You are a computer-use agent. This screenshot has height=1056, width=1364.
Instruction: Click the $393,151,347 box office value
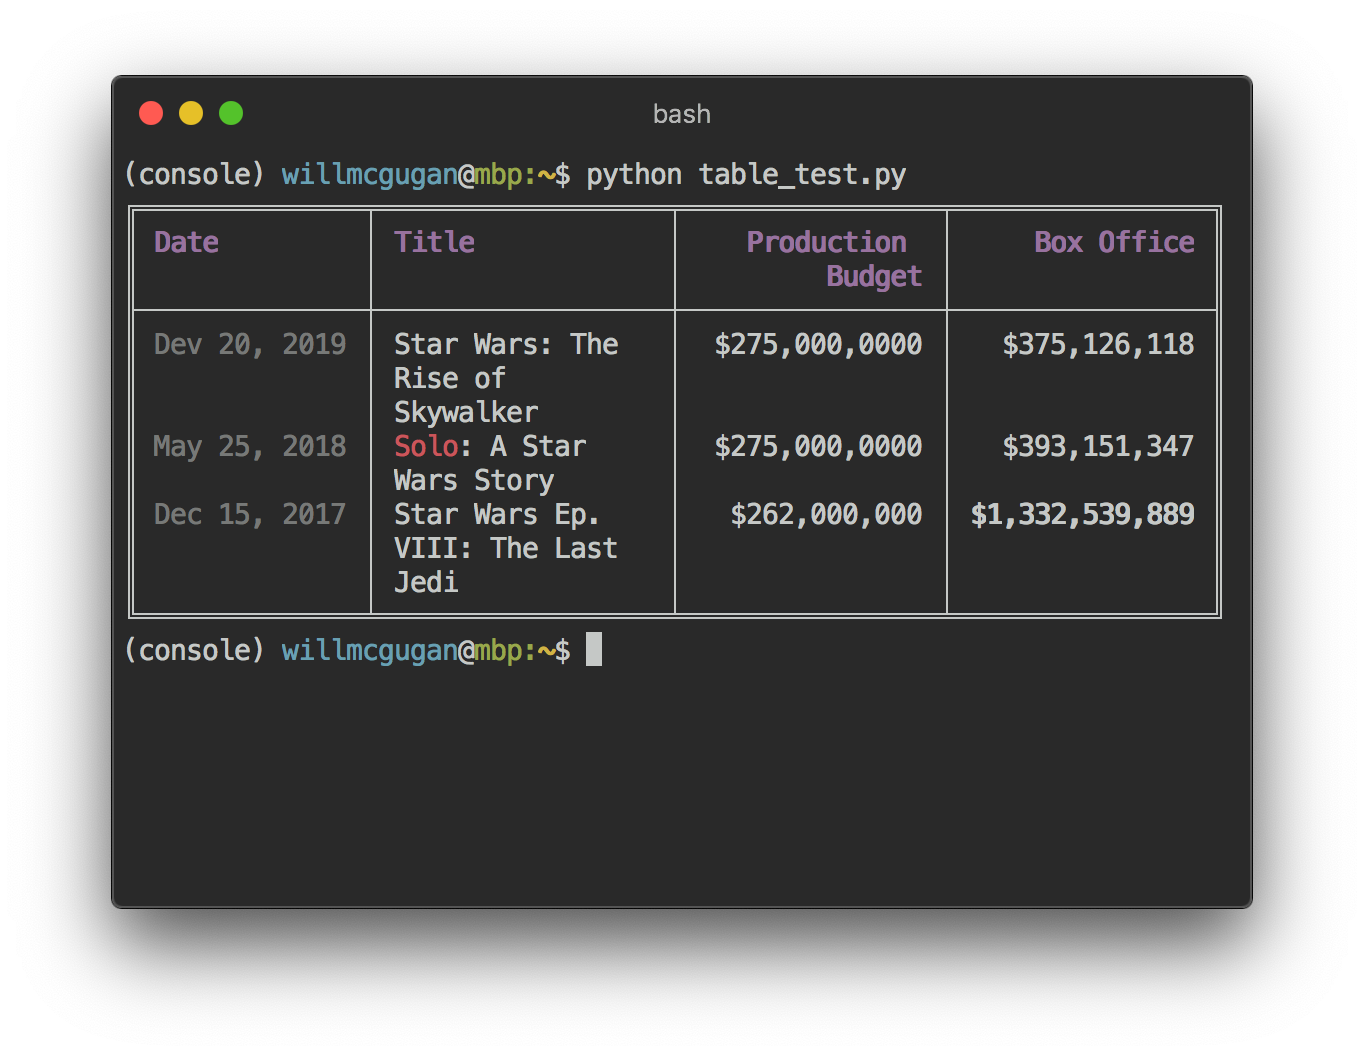point(1098,446)
